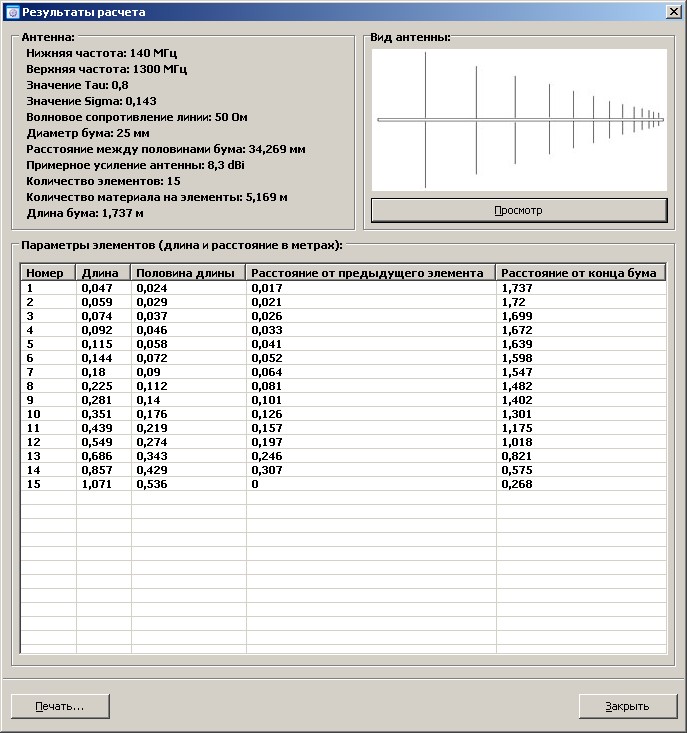Image resolution: width=687 pixels, height=733 pixels.
Task: Select the row numbered 3 in the table
Action: tap(344, 316)
